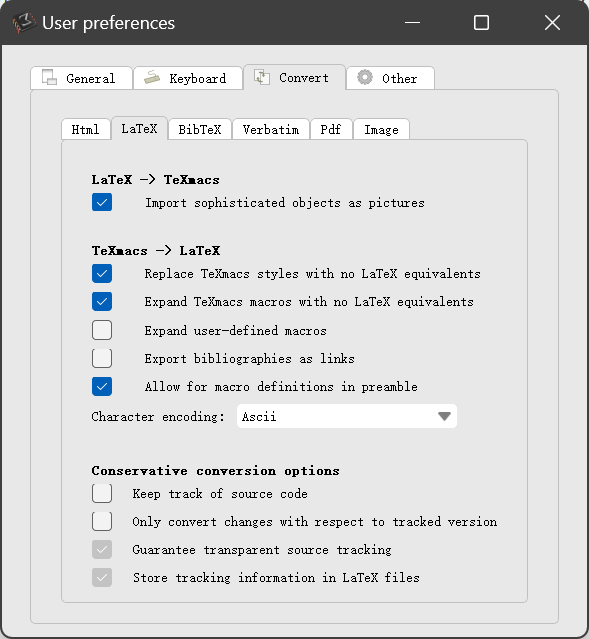Screen dimensions: 589x639
Task: Close the User preferences window
Action: pos(552,23)
